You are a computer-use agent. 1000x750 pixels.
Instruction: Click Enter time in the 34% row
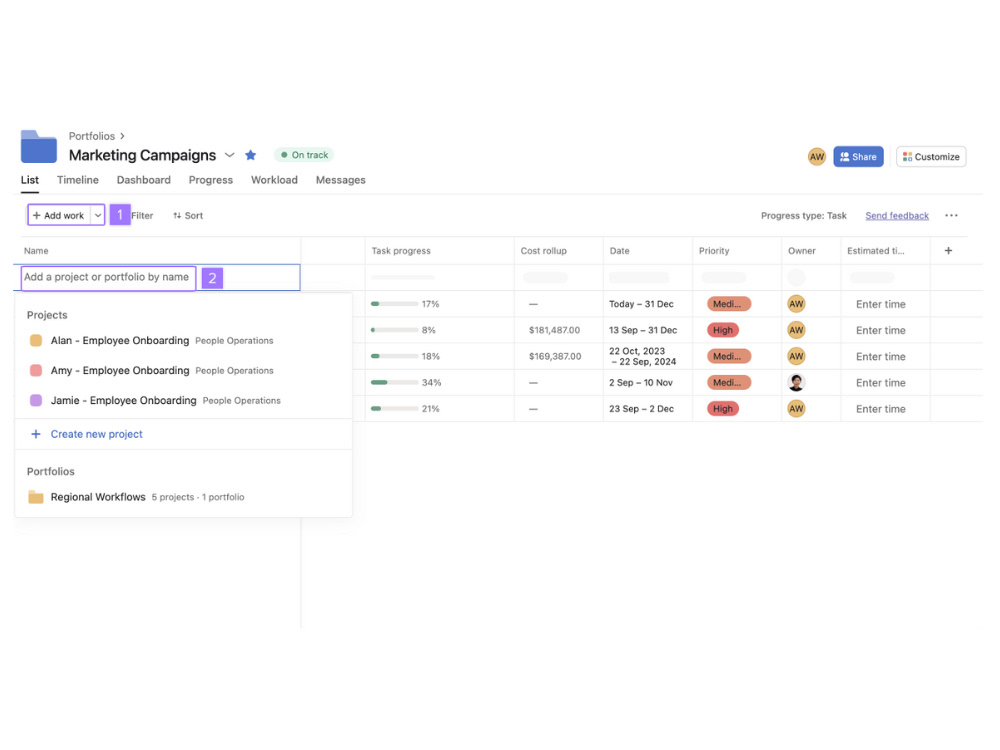click(x=880, y=383)
